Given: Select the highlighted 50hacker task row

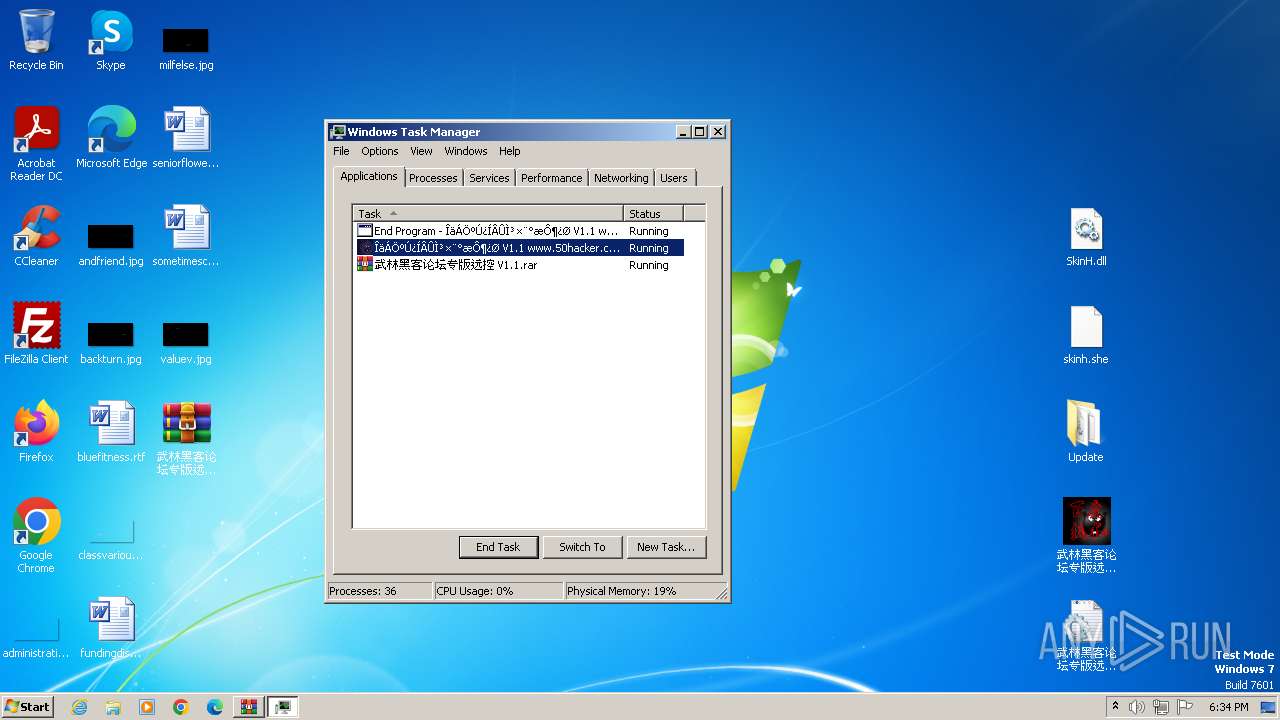Looking at the screenshot, I should tap(520, 248).
